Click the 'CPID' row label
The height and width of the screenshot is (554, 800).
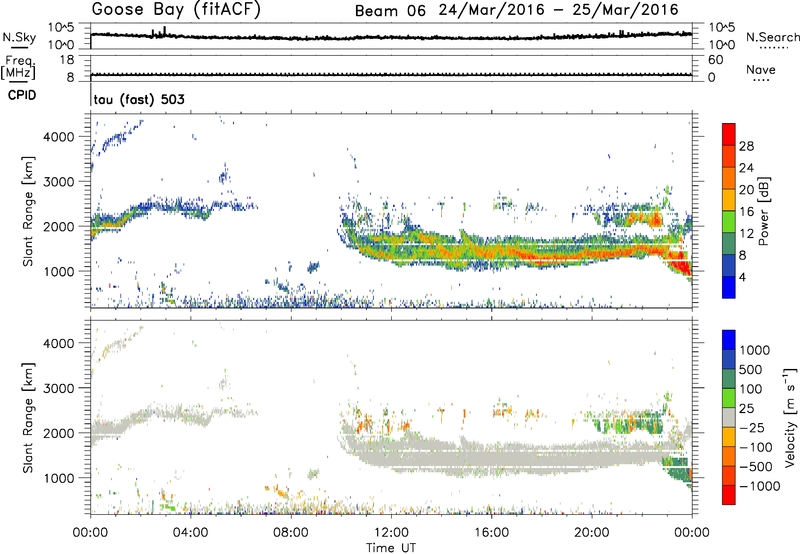click(22, 95)
